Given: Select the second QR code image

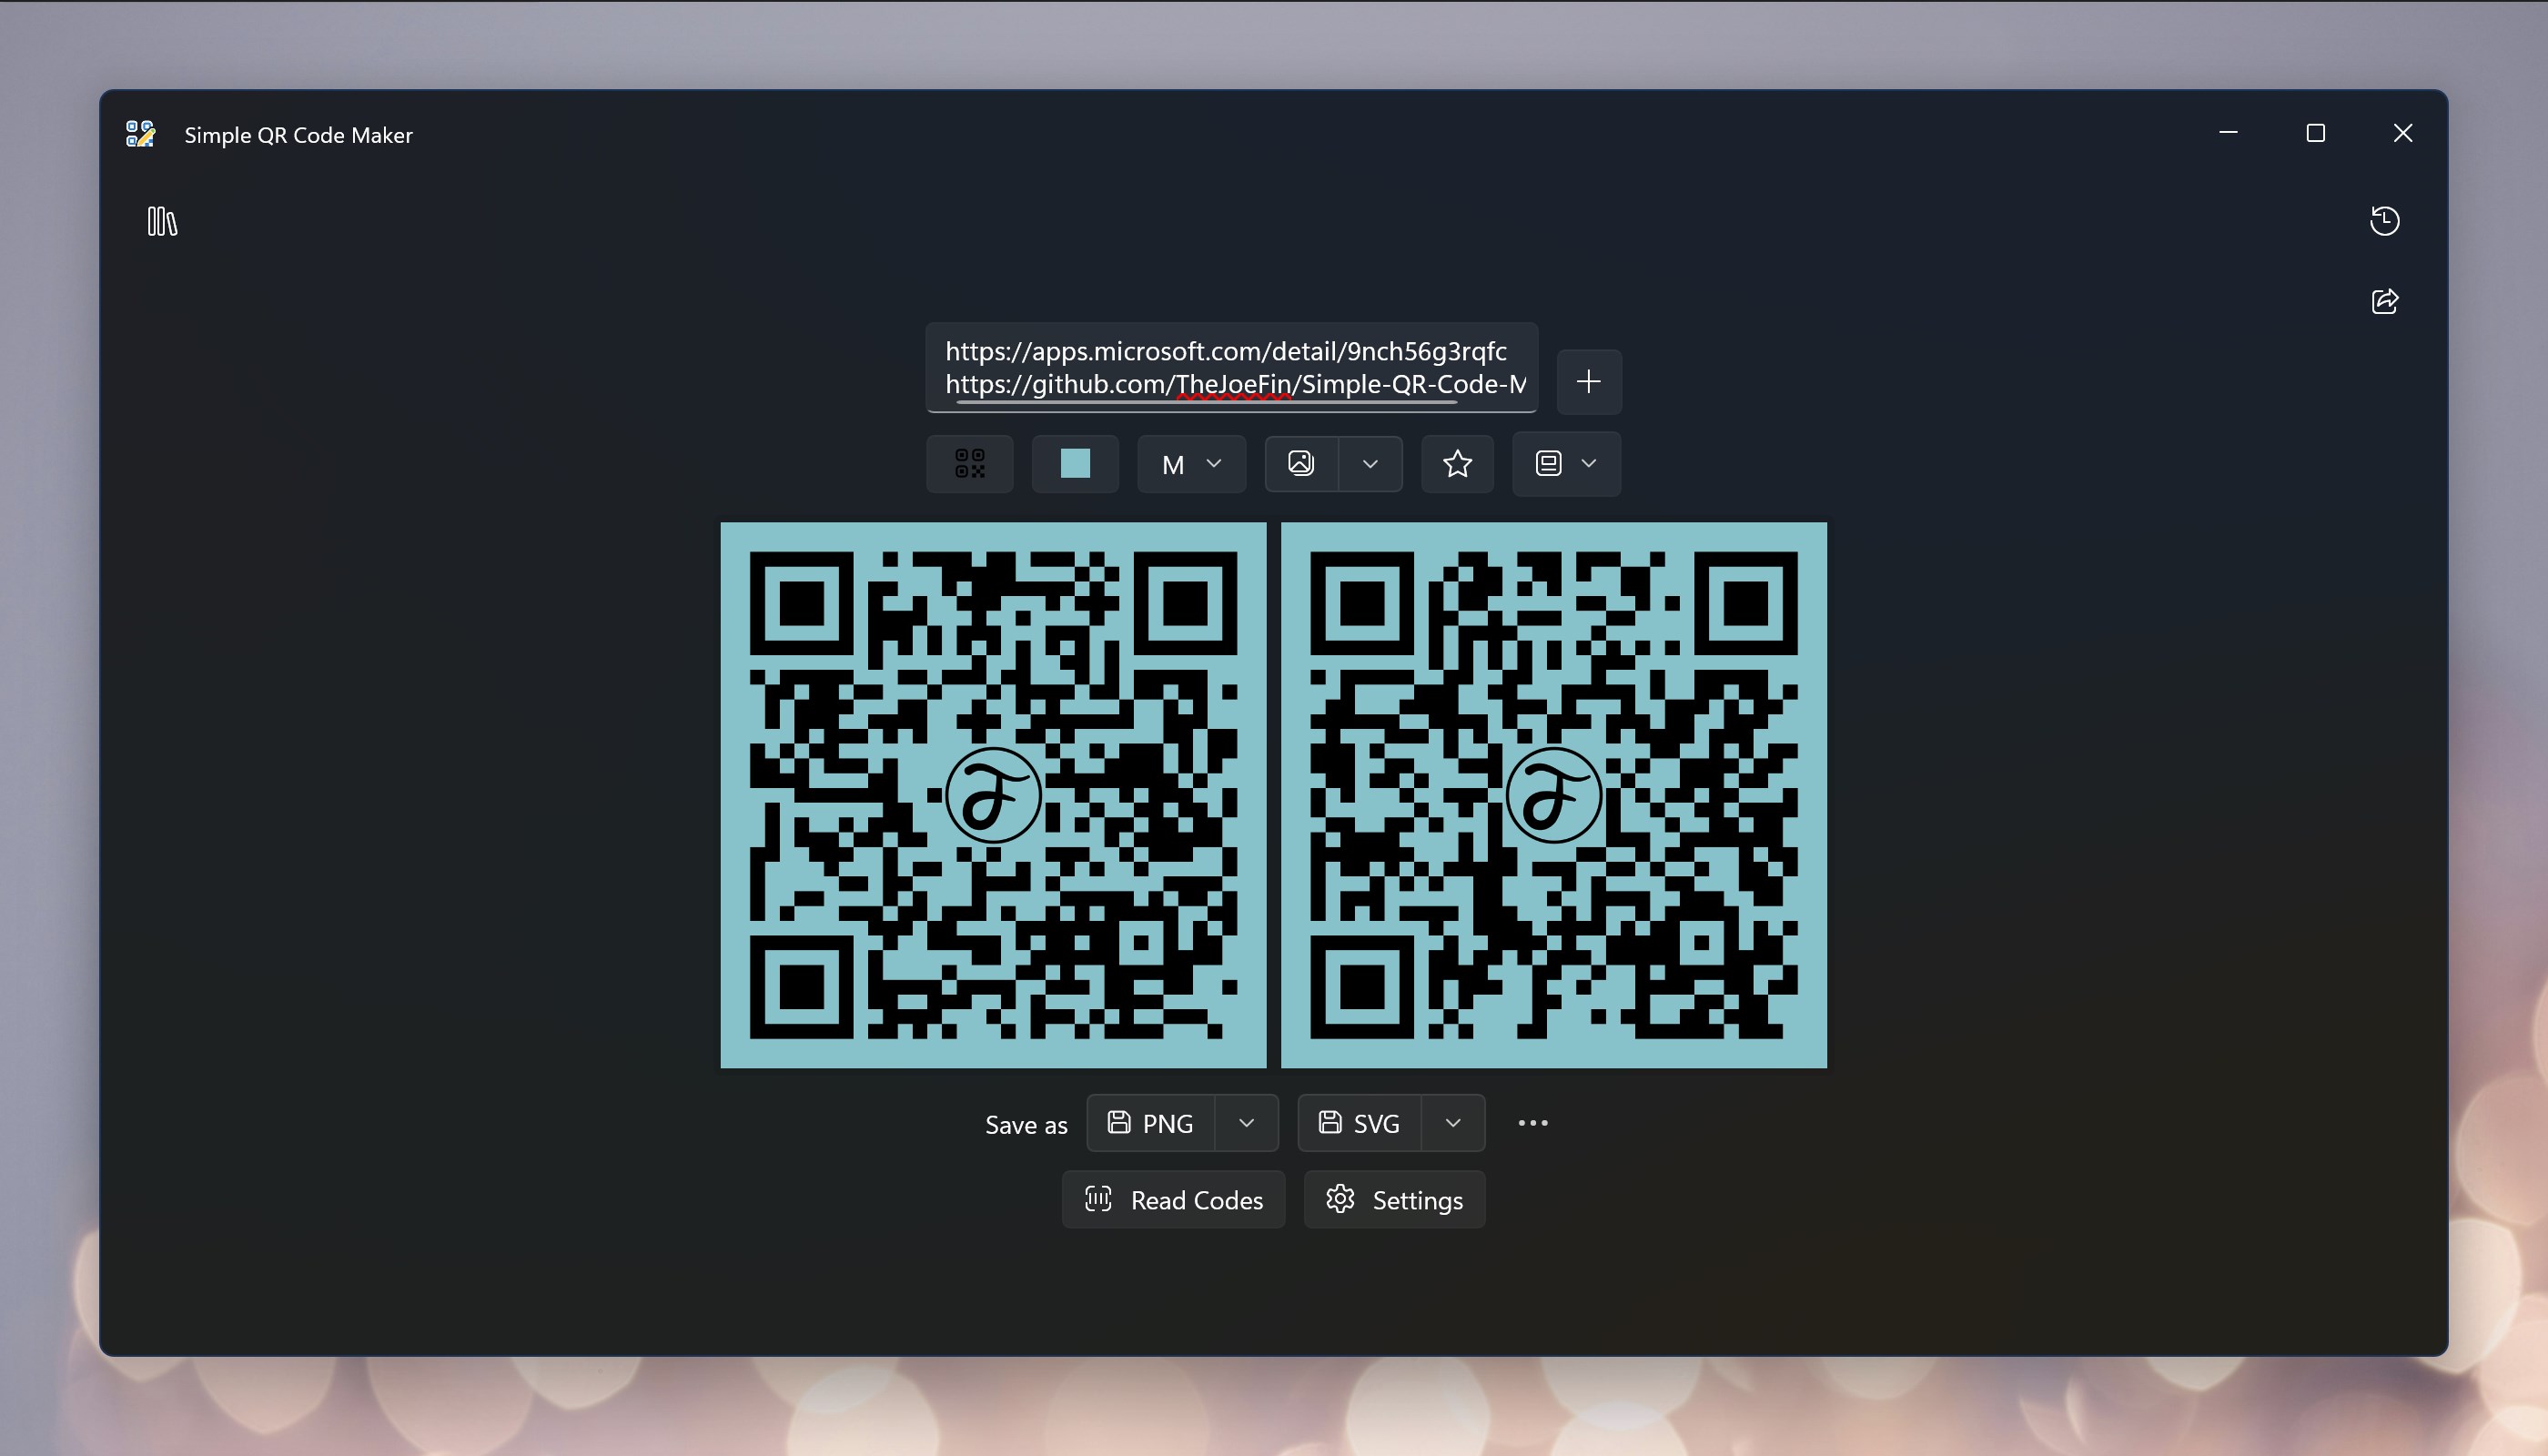Looking at the screenshot, I should click(1553, 795).
